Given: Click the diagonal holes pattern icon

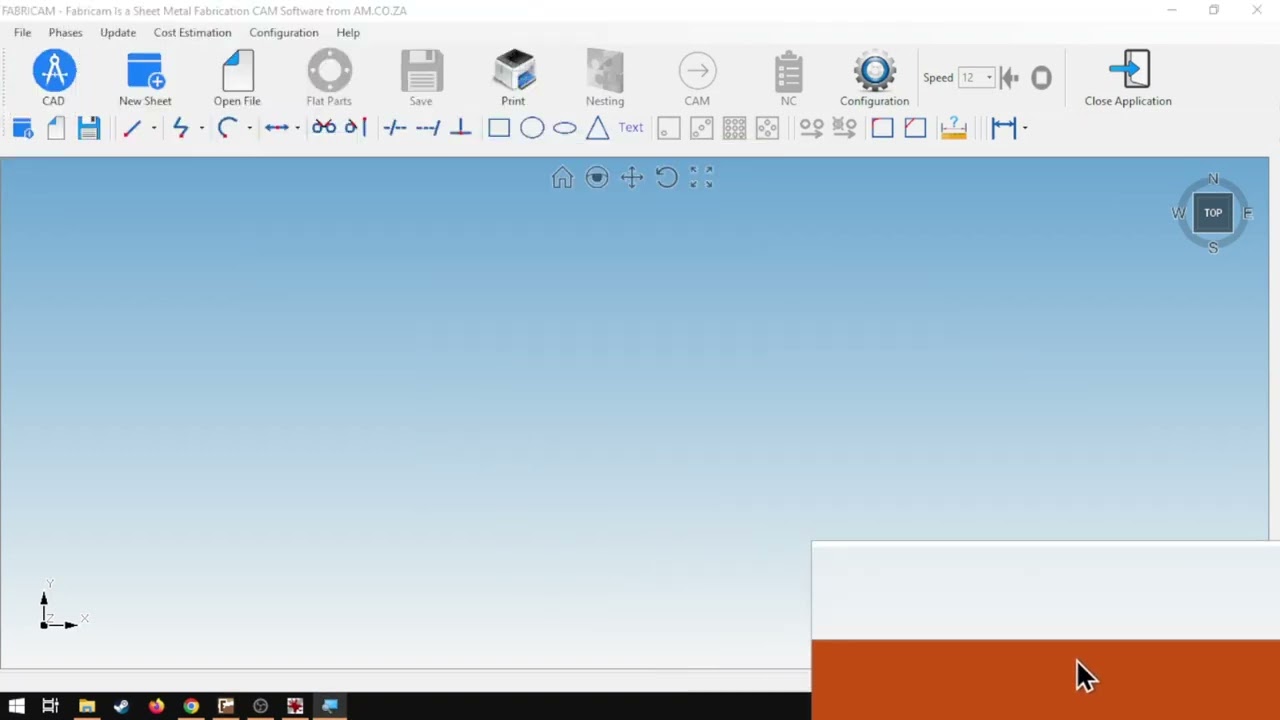Looking at the screenshot, I should pos(702,128).
